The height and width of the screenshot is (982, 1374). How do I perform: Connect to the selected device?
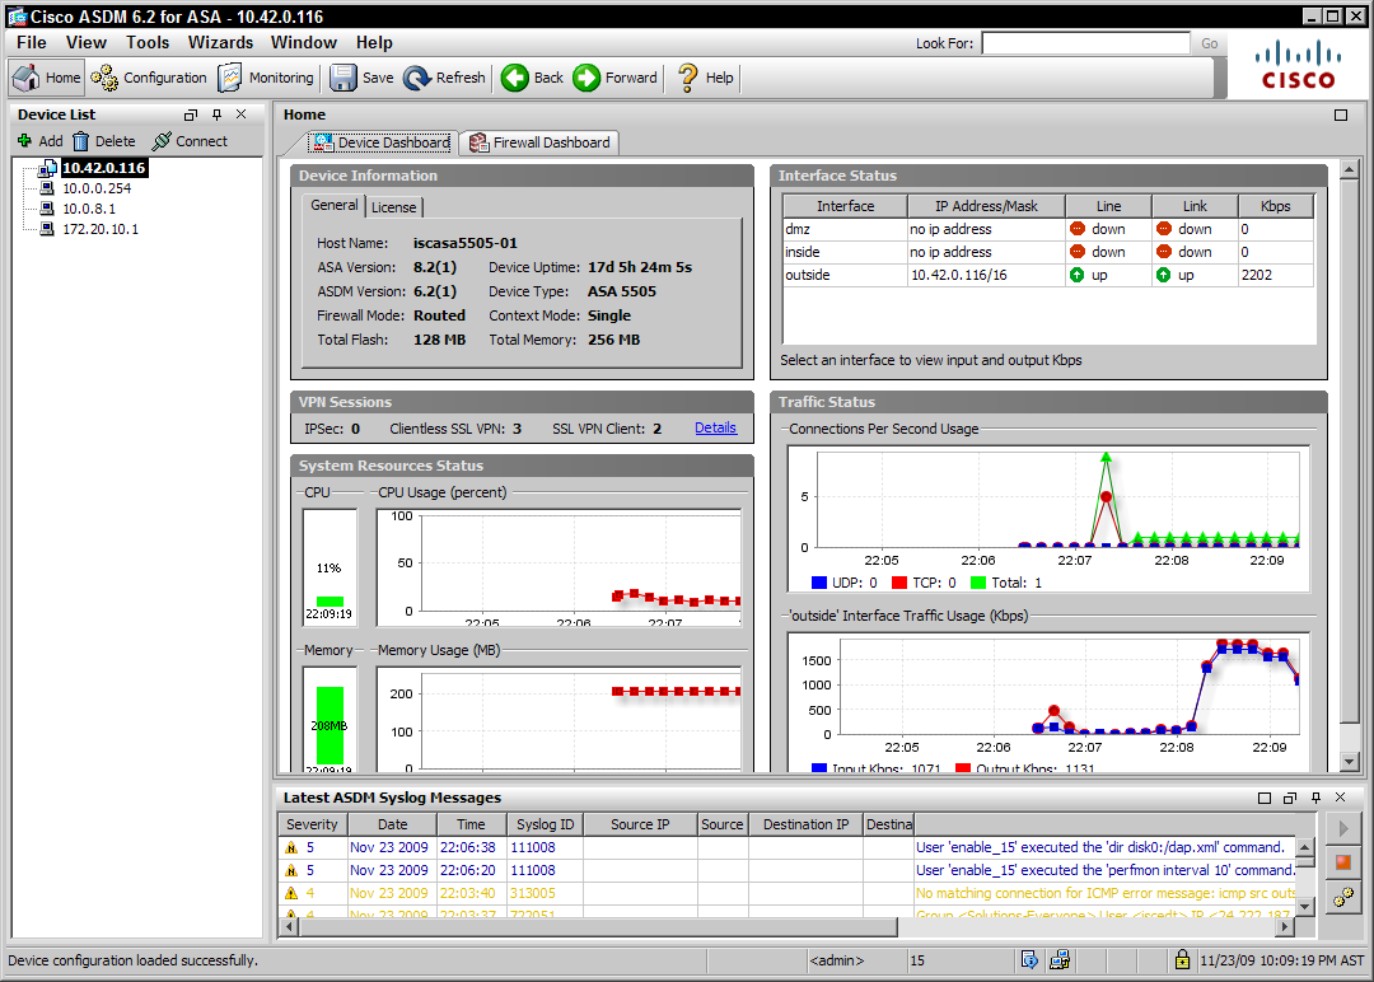pos(190,141)
